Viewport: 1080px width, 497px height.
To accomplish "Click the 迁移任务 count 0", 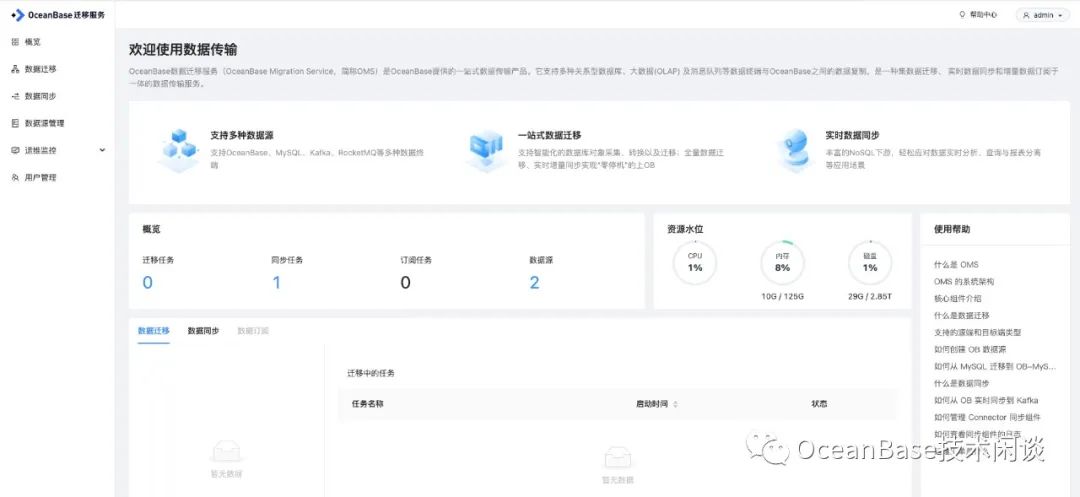I will (x=147, y=283).
